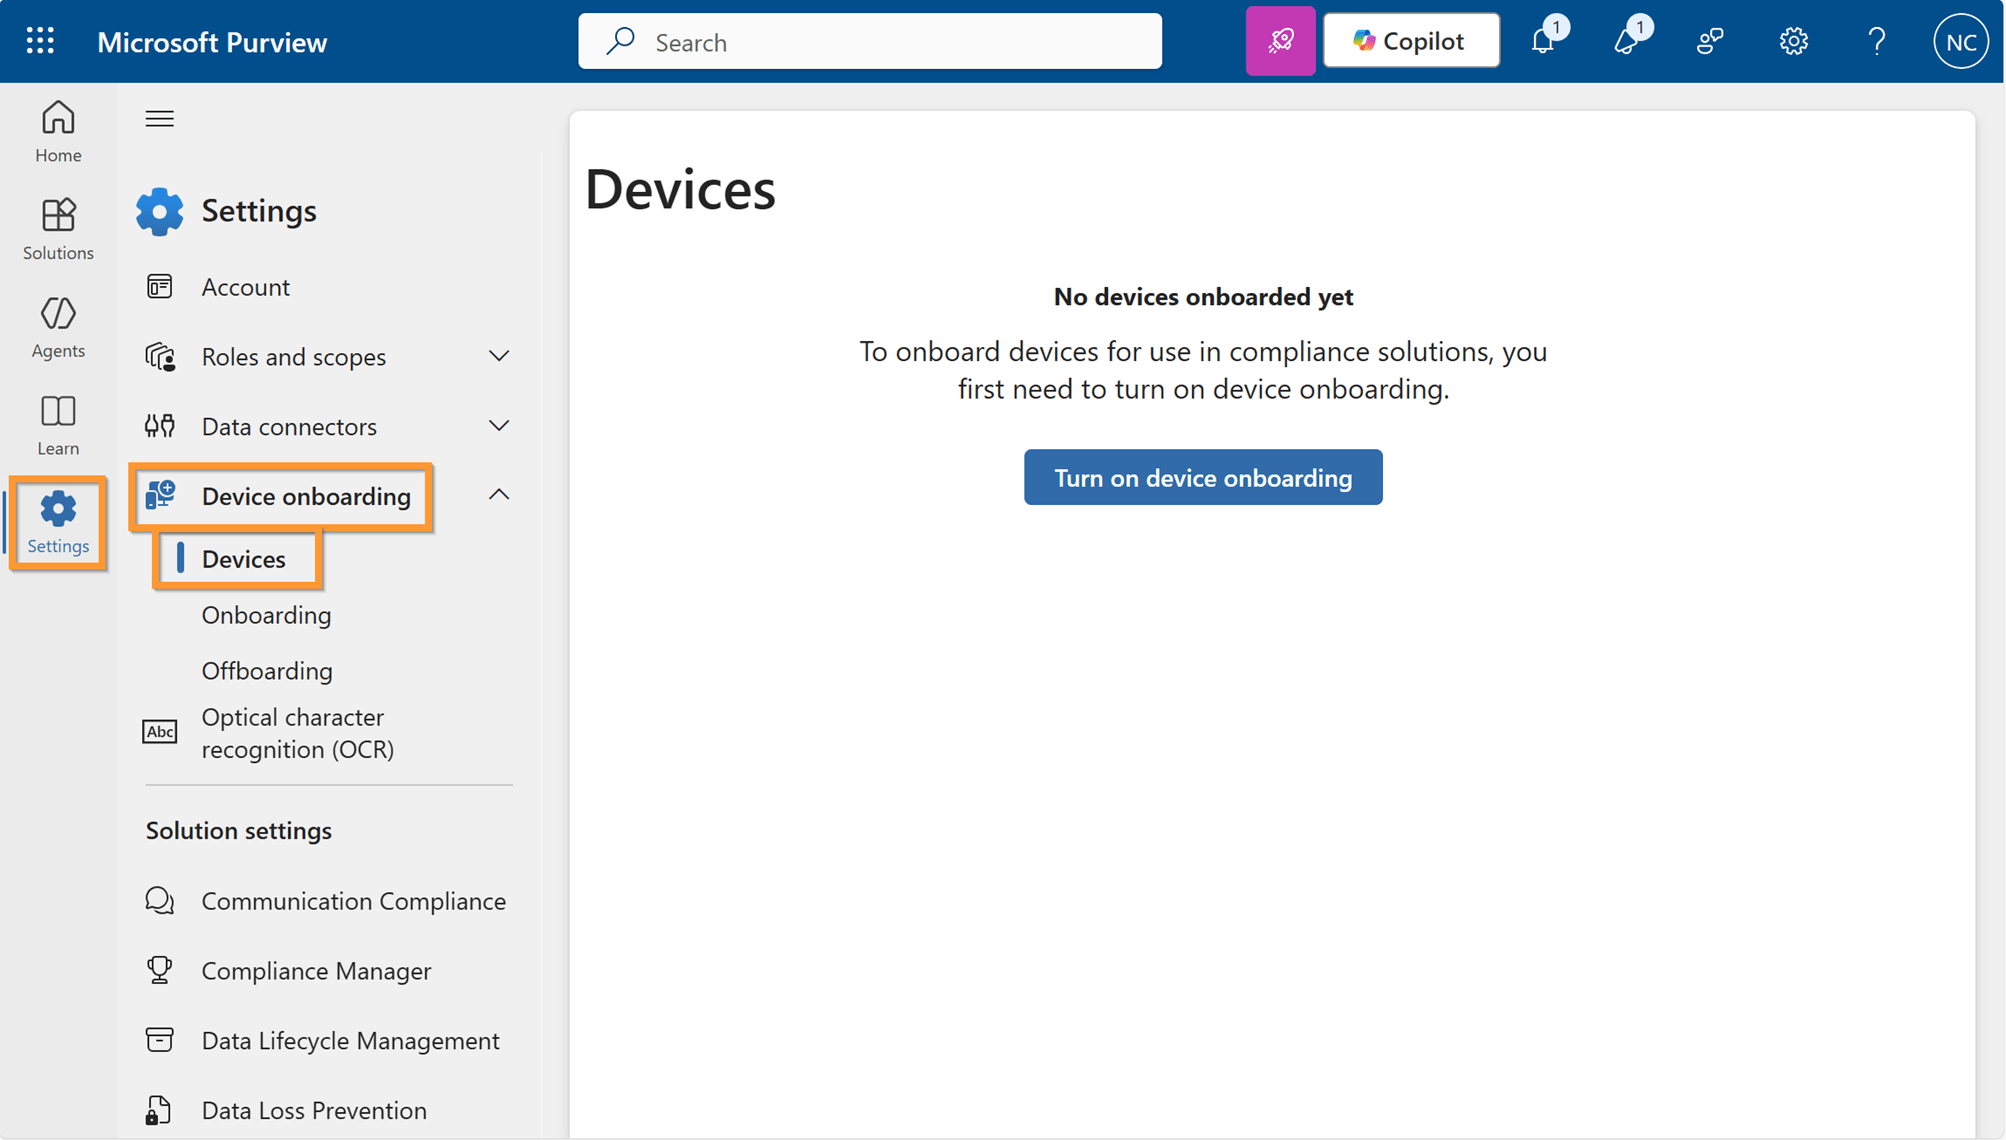Image resolution: width=2006 pixels, height=1140 pixels.
Task: Open Copilot from the top bar
Action: pos(1410,40)
